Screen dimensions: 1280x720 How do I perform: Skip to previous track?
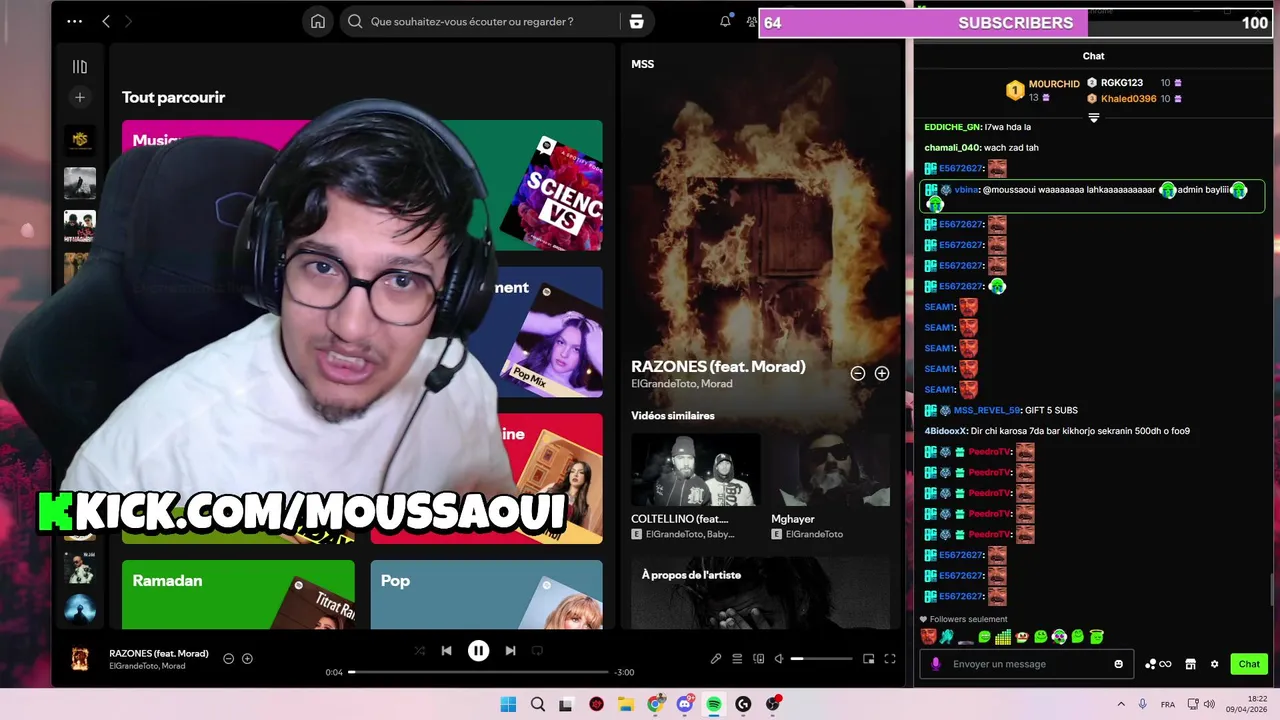click(447, 651)
